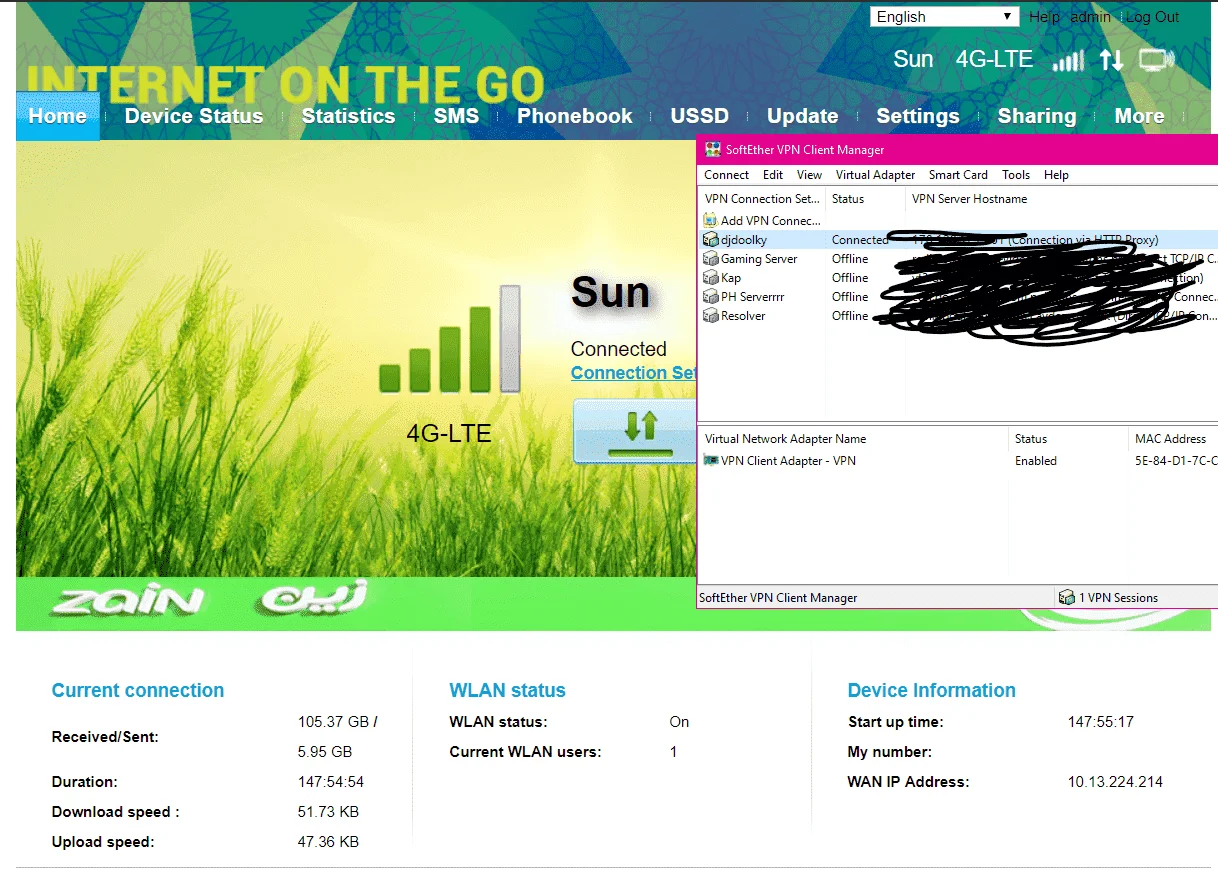Click the signal strength bars icon in header
This screenshot has width=1218, height=870.
tap(1068, 61)
